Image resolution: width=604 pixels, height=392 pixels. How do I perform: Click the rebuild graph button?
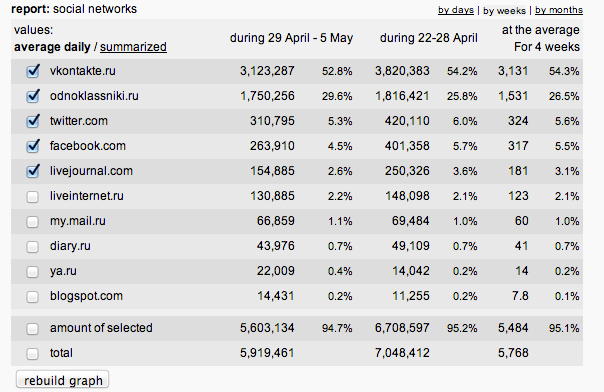tap(62, 380)
